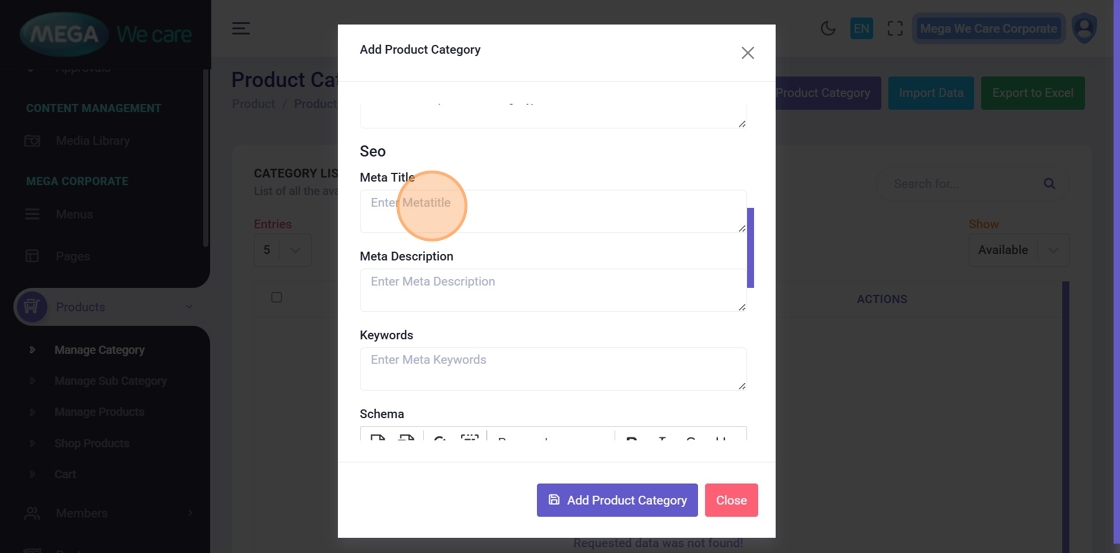Screen dimensions: 1120x553
Task: Click the Media Library icon in sidebar
Action: (x=32, y=141)
